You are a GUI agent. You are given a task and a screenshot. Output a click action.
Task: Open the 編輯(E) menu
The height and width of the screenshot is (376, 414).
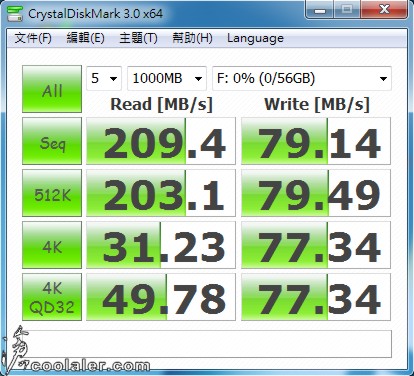[x=85, y=38]
